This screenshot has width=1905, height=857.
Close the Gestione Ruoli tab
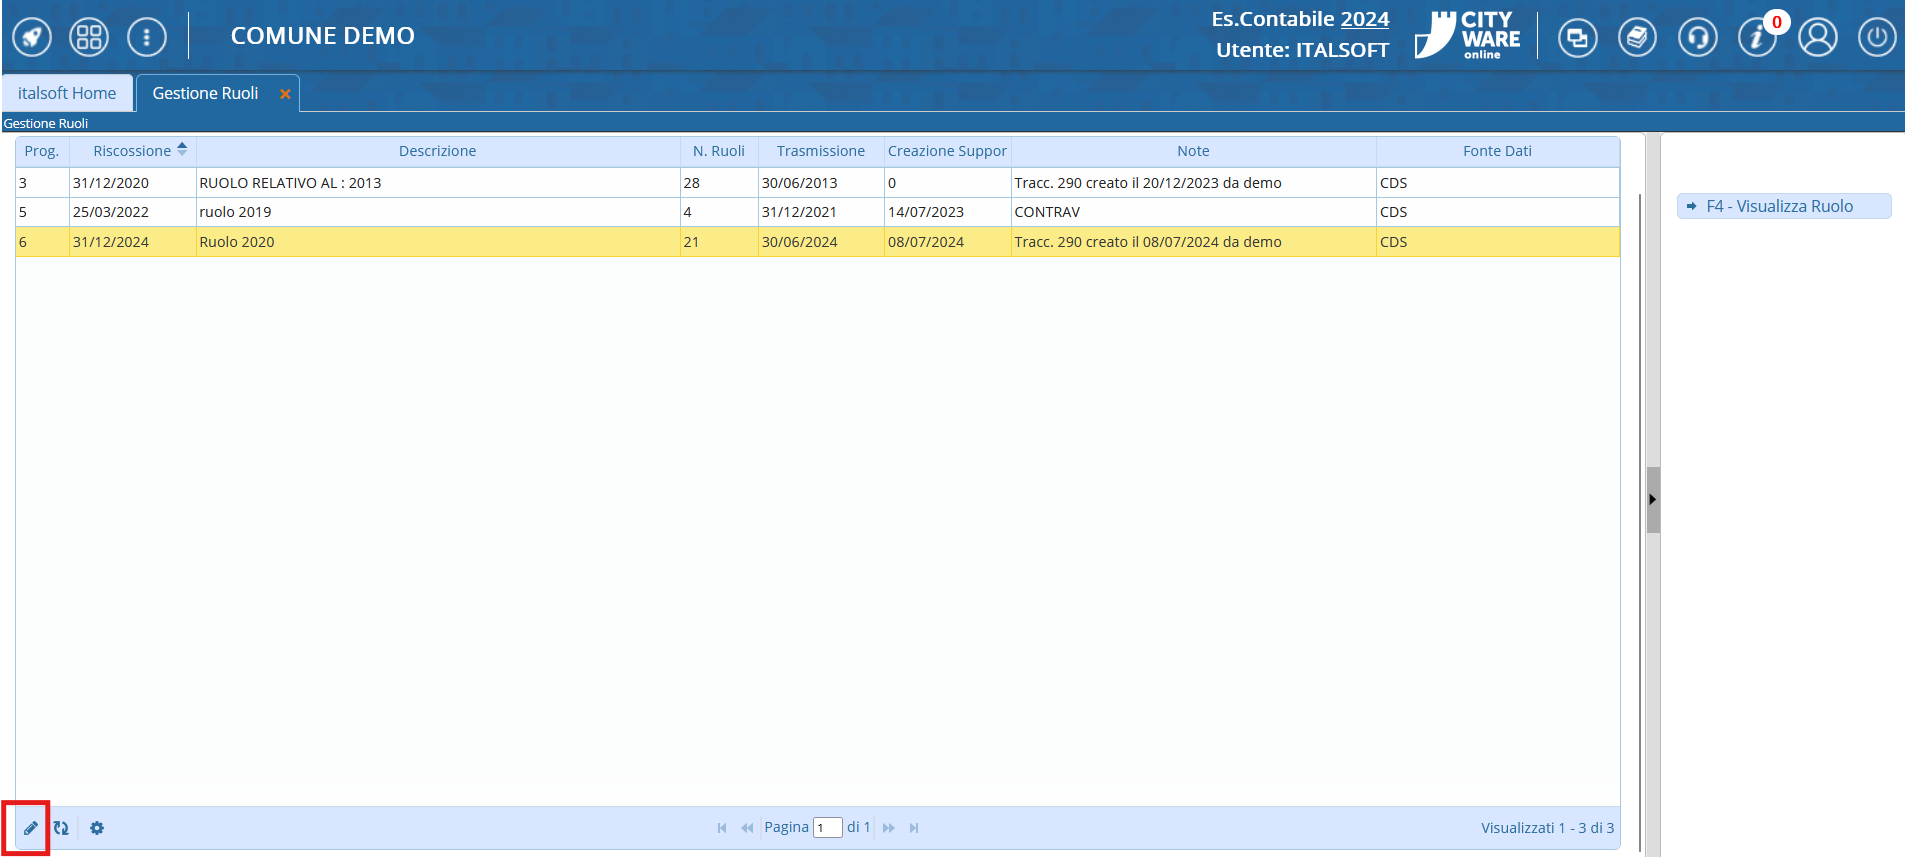(285, 94)
